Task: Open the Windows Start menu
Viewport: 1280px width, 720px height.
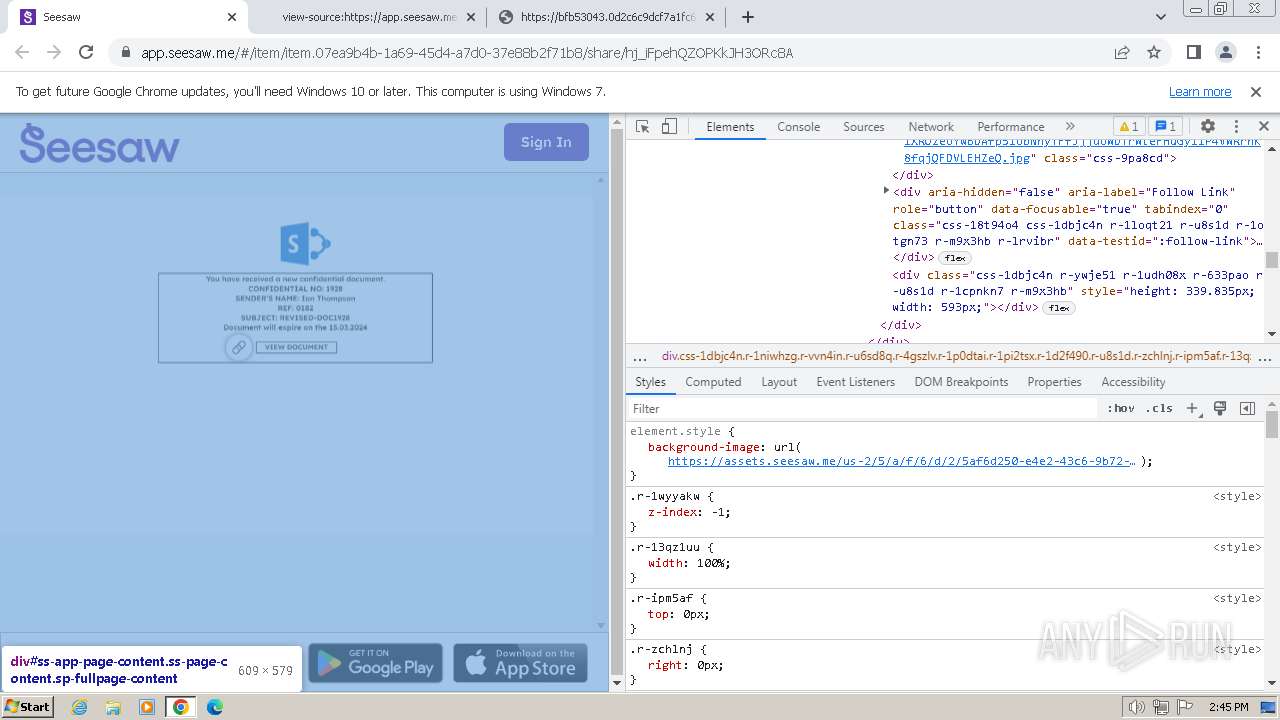Action: (x=27, y=706)
